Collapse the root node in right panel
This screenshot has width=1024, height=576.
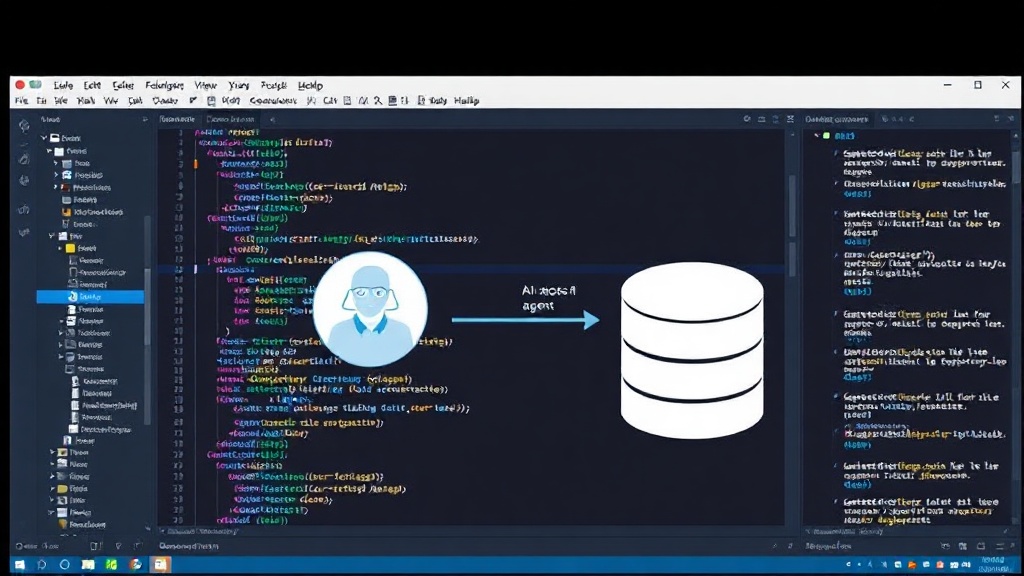click(816, 136)
